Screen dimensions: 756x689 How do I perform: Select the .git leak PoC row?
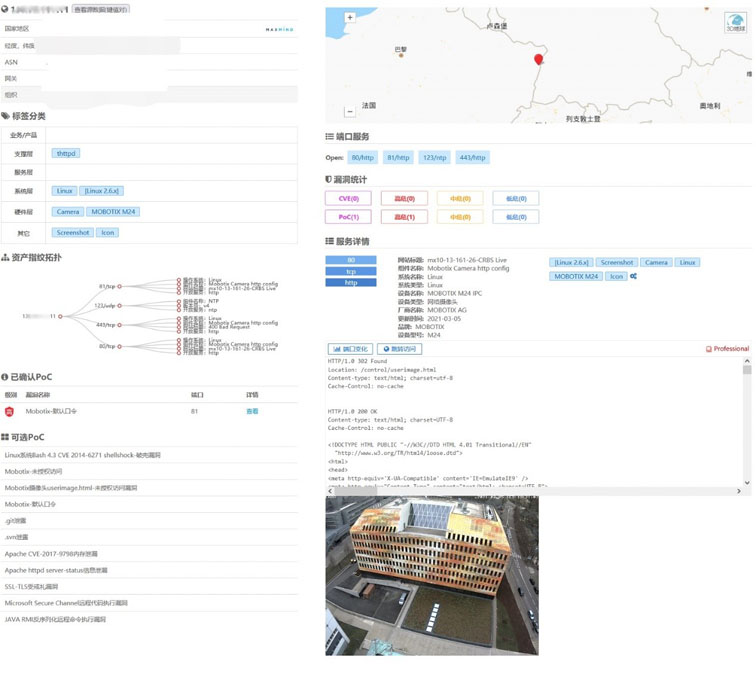(x=149, y=521)
